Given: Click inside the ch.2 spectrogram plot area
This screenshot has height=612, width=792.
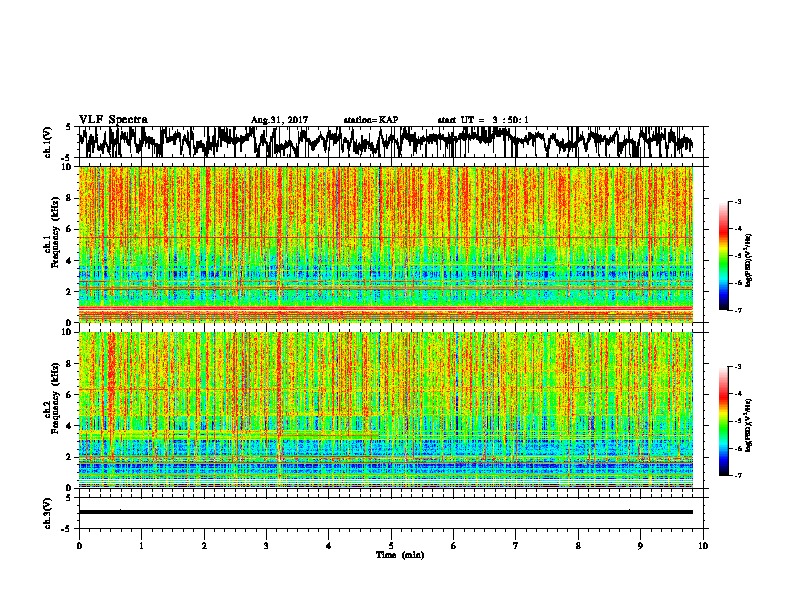Looking at the screenshot, I should (386, 410).
